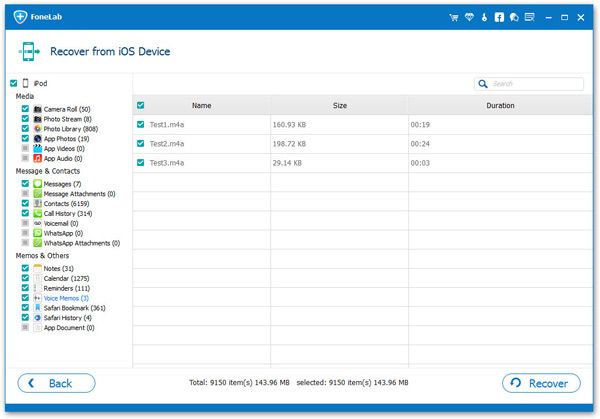
Task: Click the thermometer icon in title bar
Action: pos(484,17)
